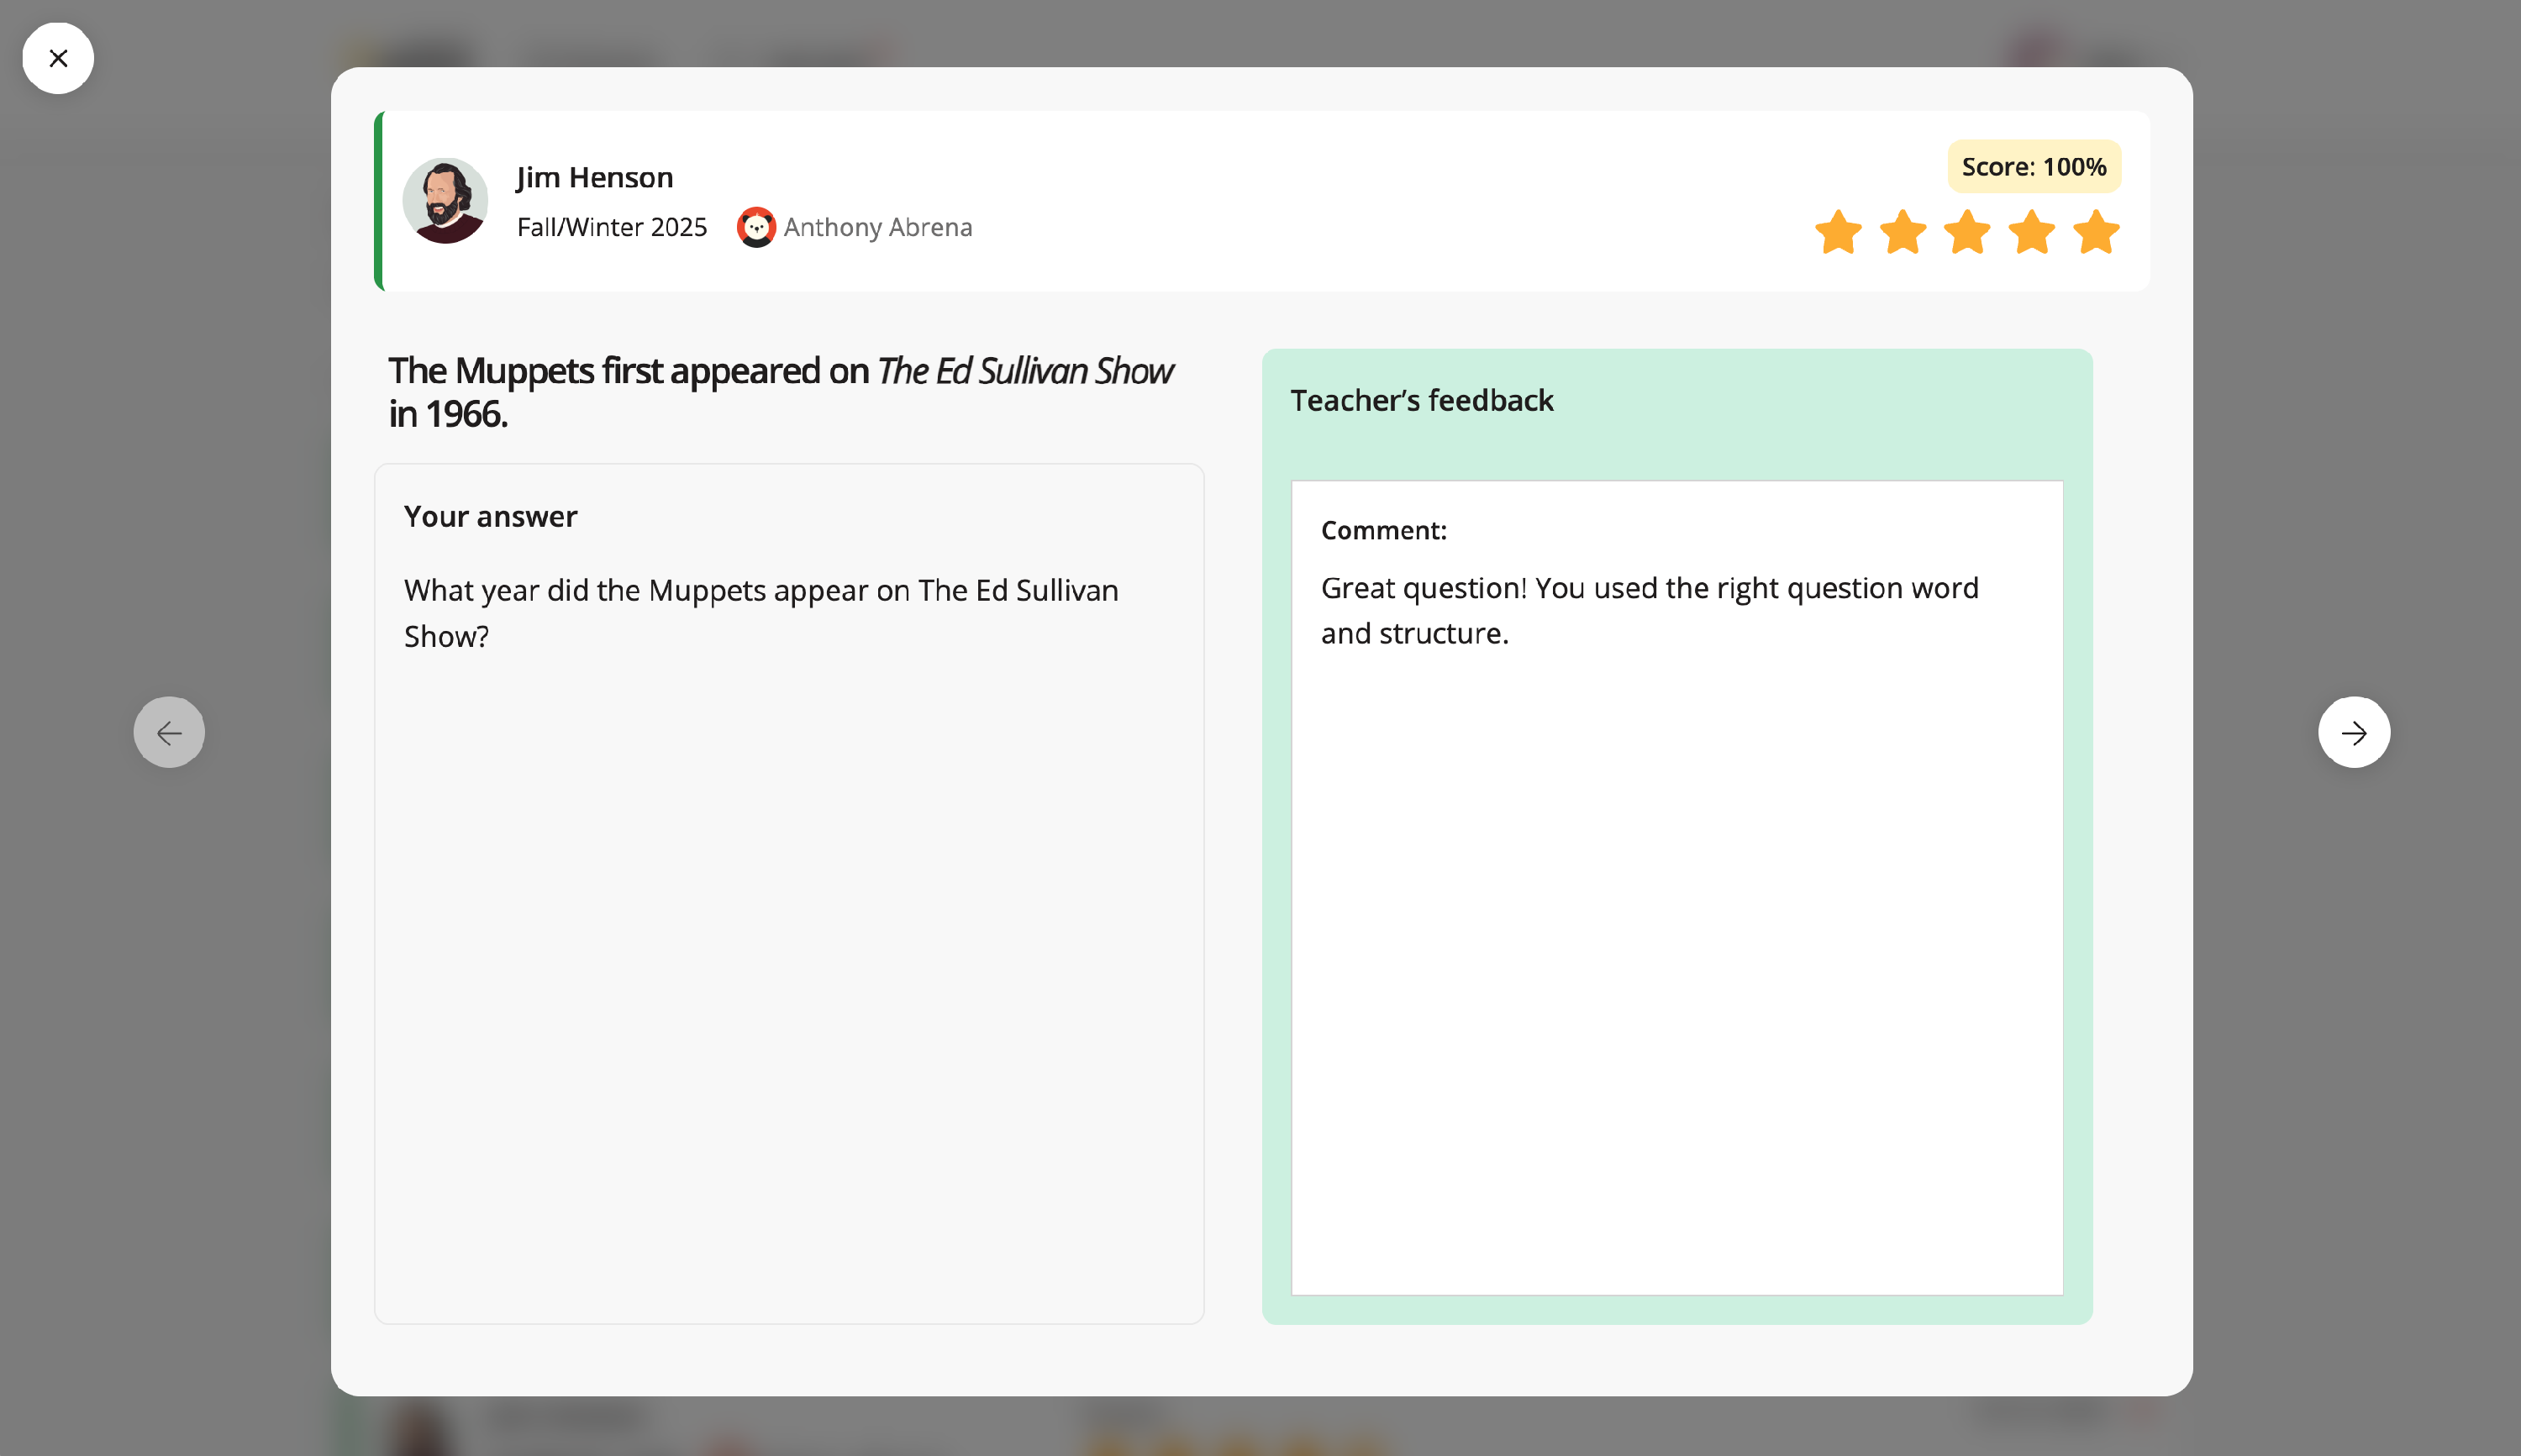This screenshot has height=1456, width=2521.
Task: Click the Score: 100% badge
Action: (2033, 166)
